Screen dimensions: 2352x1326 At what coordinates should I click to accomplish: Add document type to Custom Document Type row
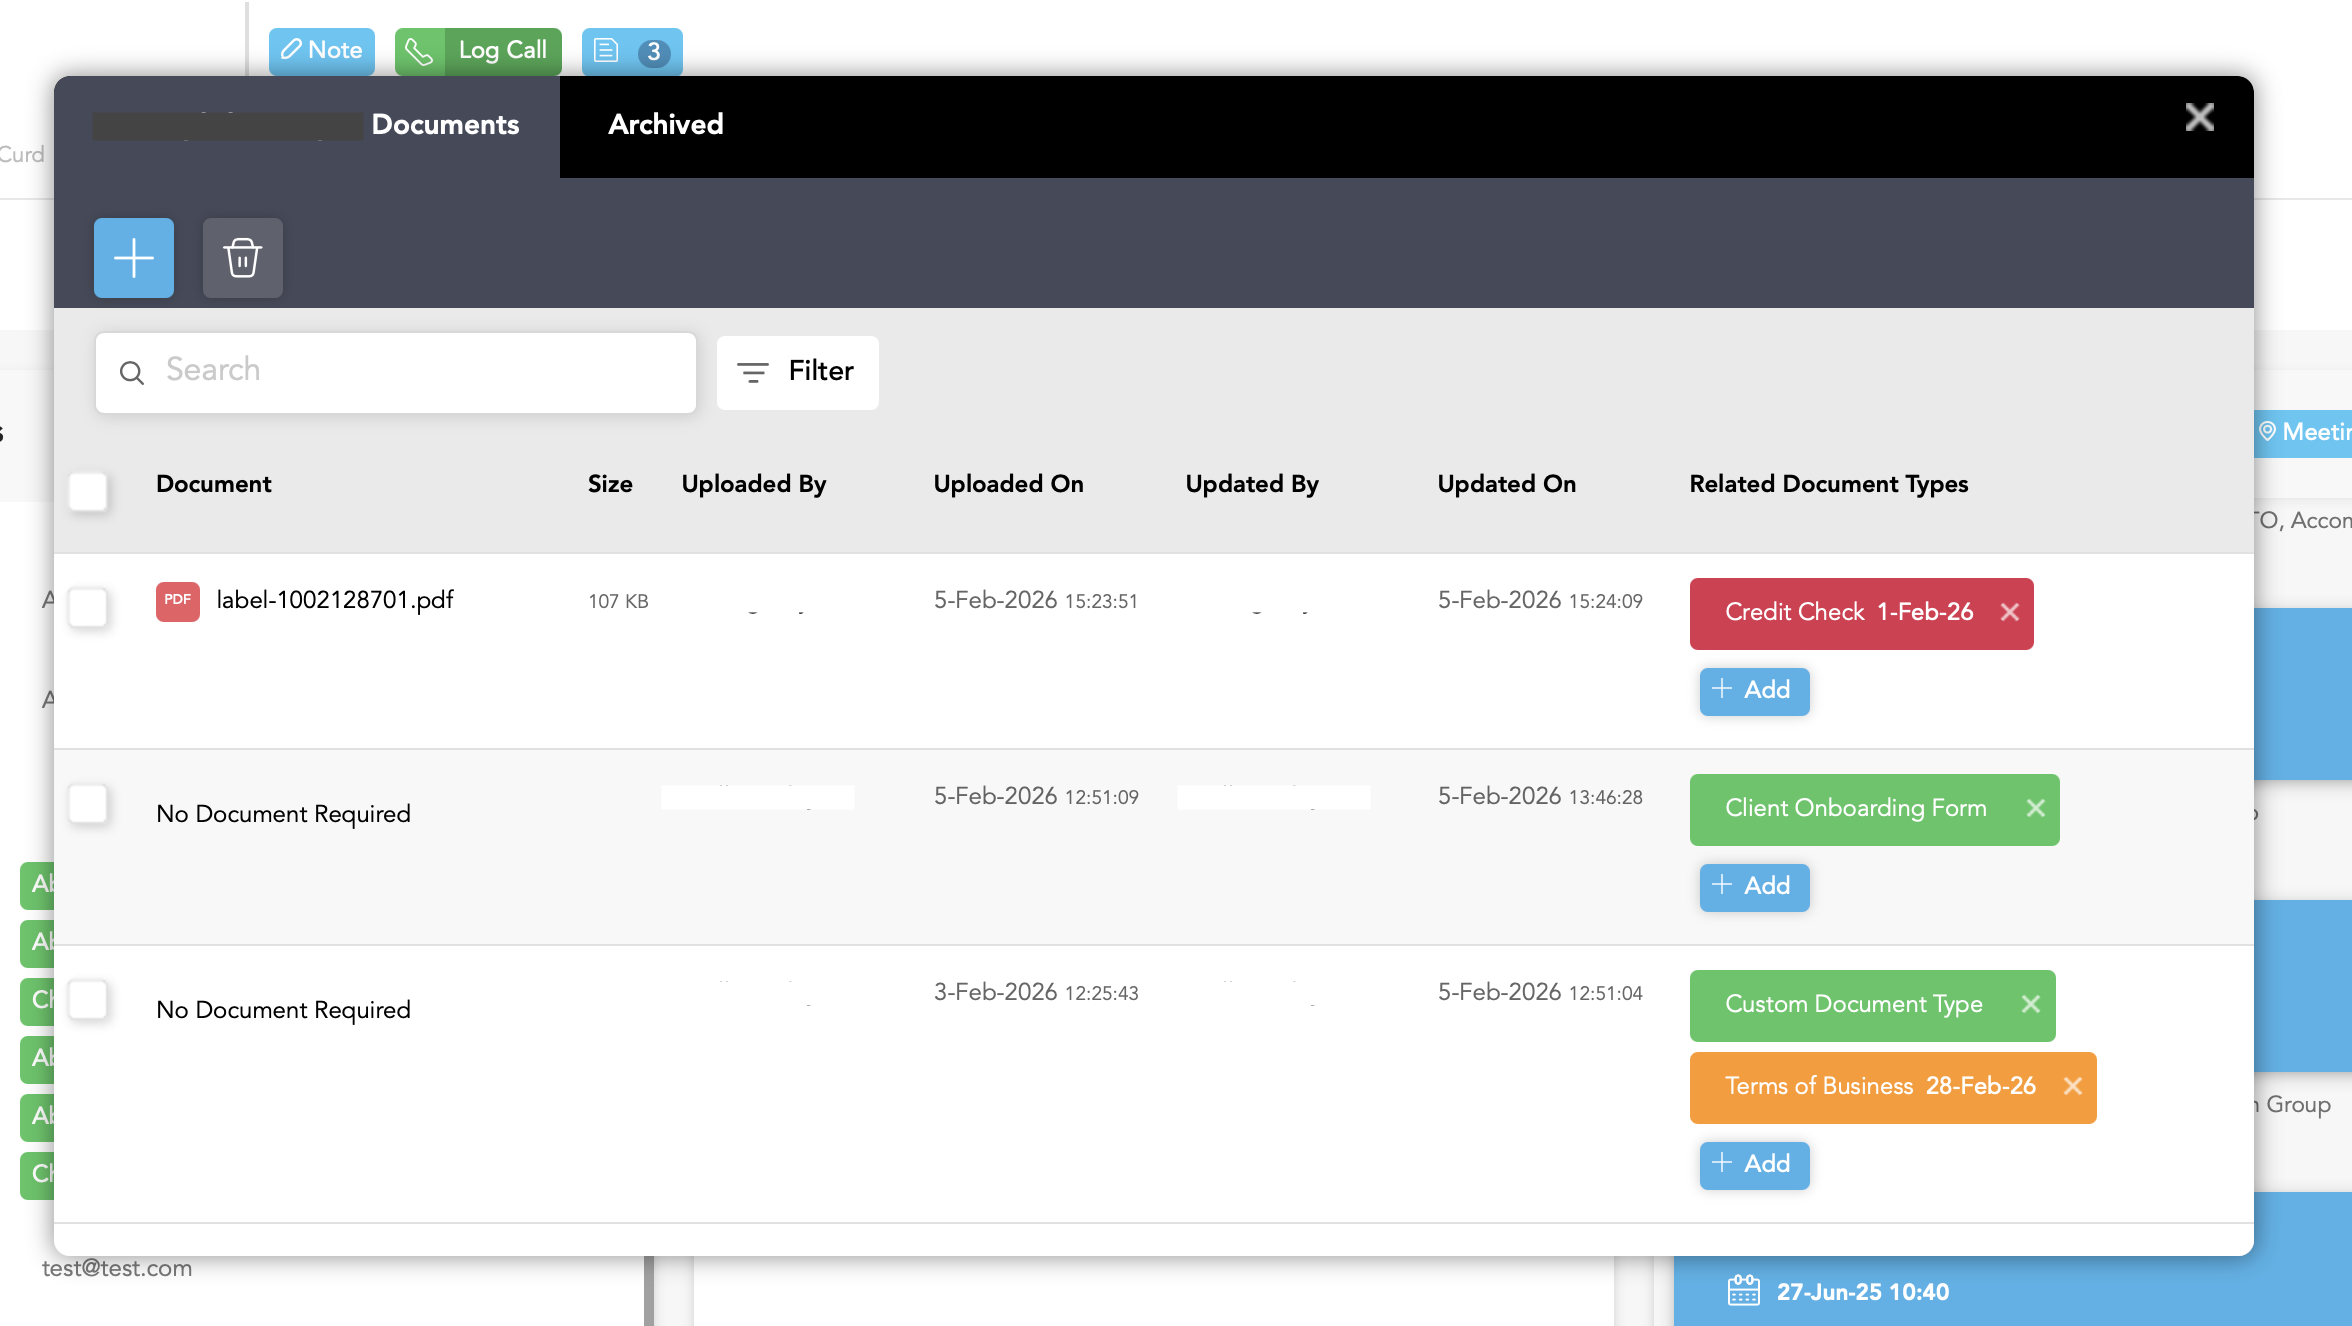pyautogui.click(x=1753, y=1165)
